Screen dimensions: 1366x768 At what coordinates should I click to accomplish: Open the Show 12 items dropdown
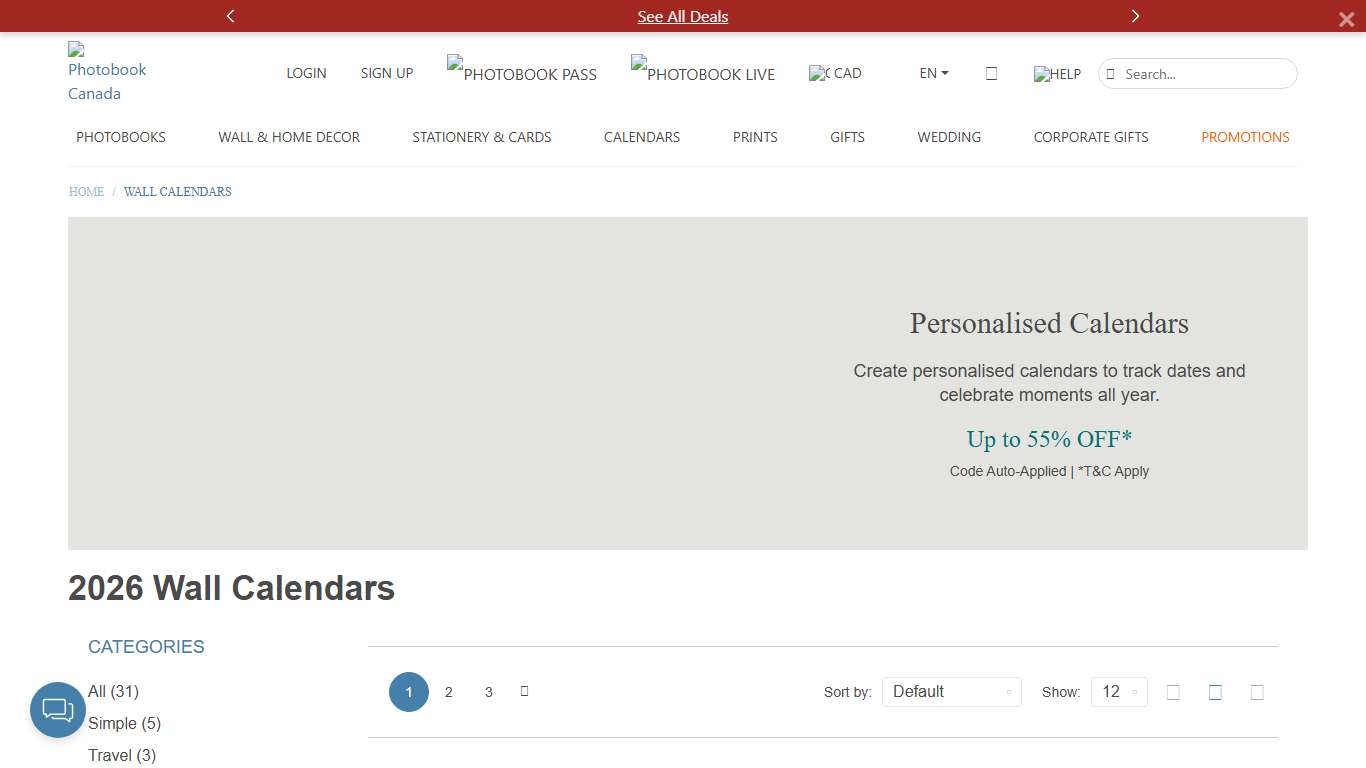1119,692
